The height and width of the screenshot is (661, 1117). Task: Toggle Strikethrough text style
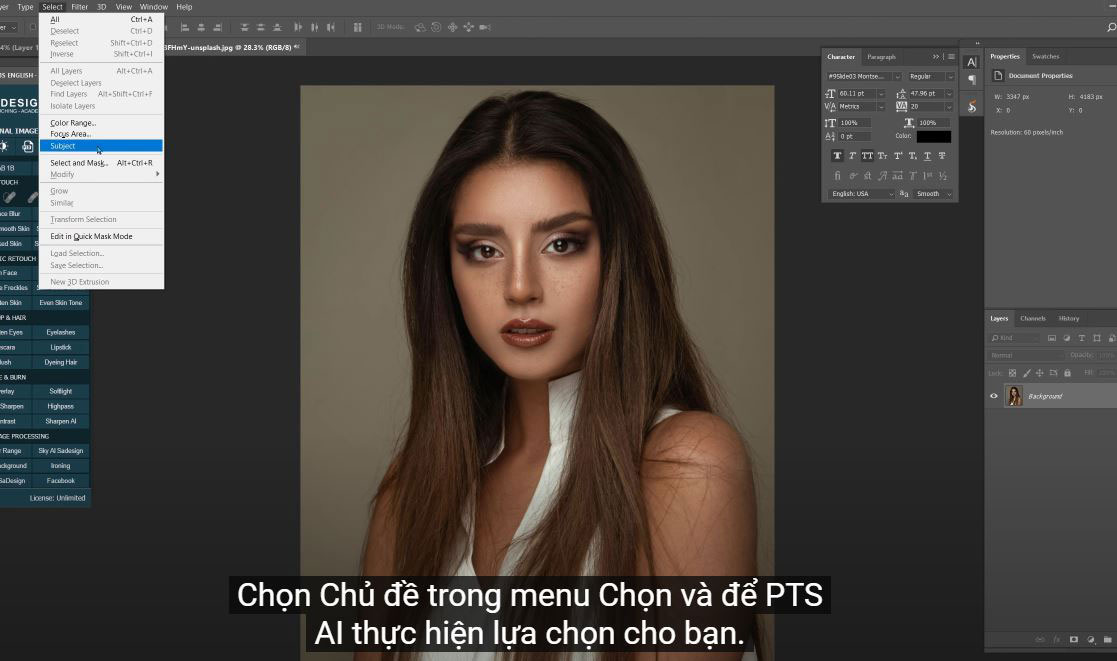click(x=942, y=156)
